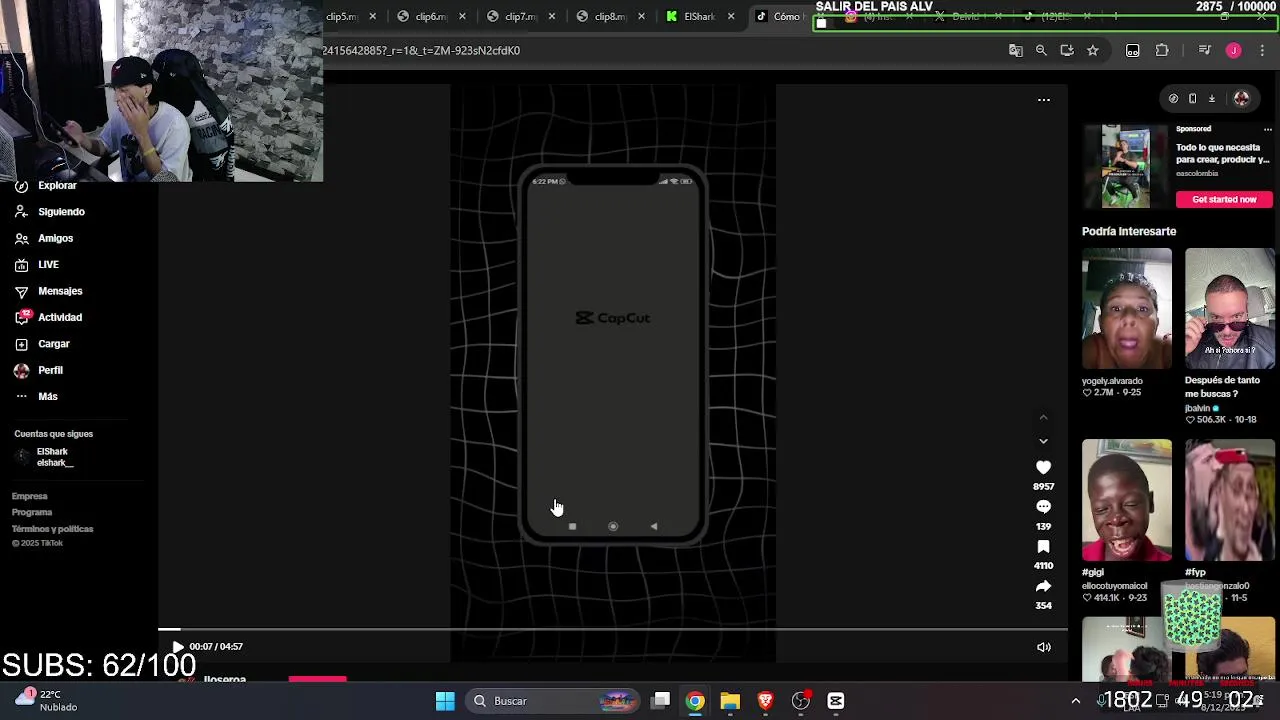Open the LIVE section
Viewport: 1280px width, 720px height.
(37, 265)
